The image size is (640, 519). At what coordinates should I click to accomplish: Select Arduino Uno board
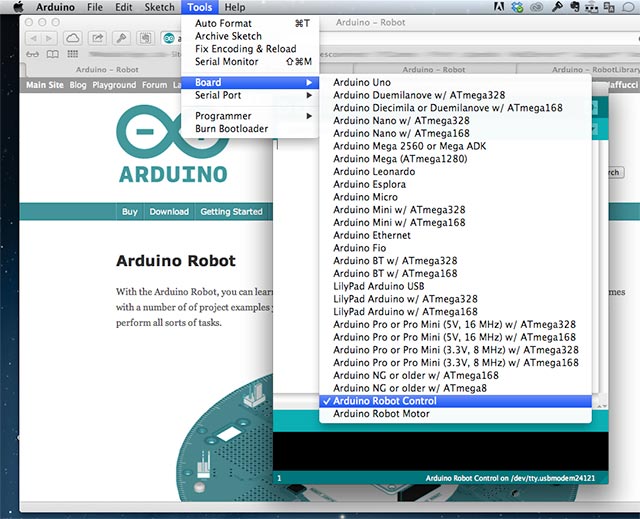click(x=456, y=82)
